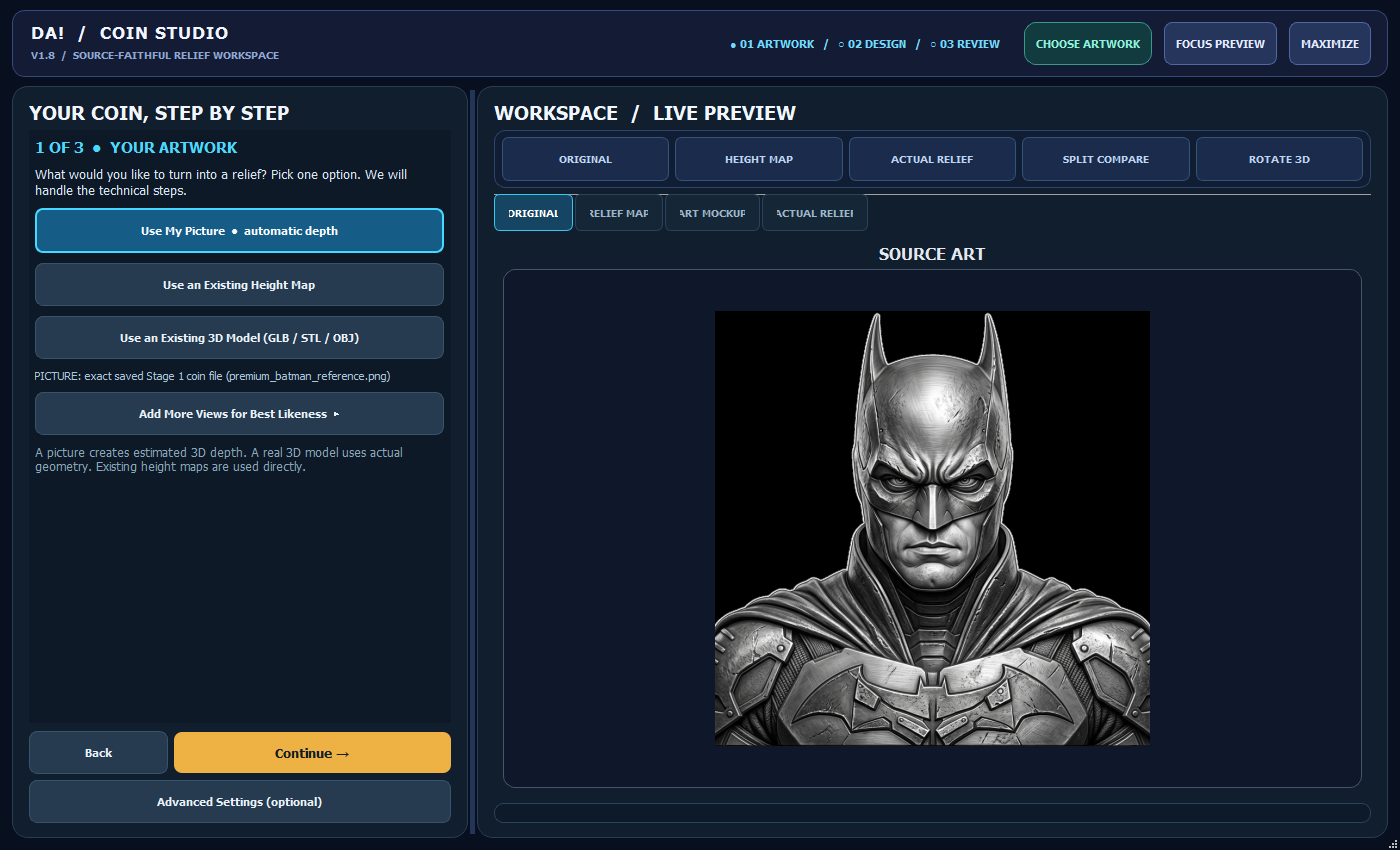The width and height of the screenshot is (1400, 850).
Task: Click the Continue button
Action: (312, 753)
